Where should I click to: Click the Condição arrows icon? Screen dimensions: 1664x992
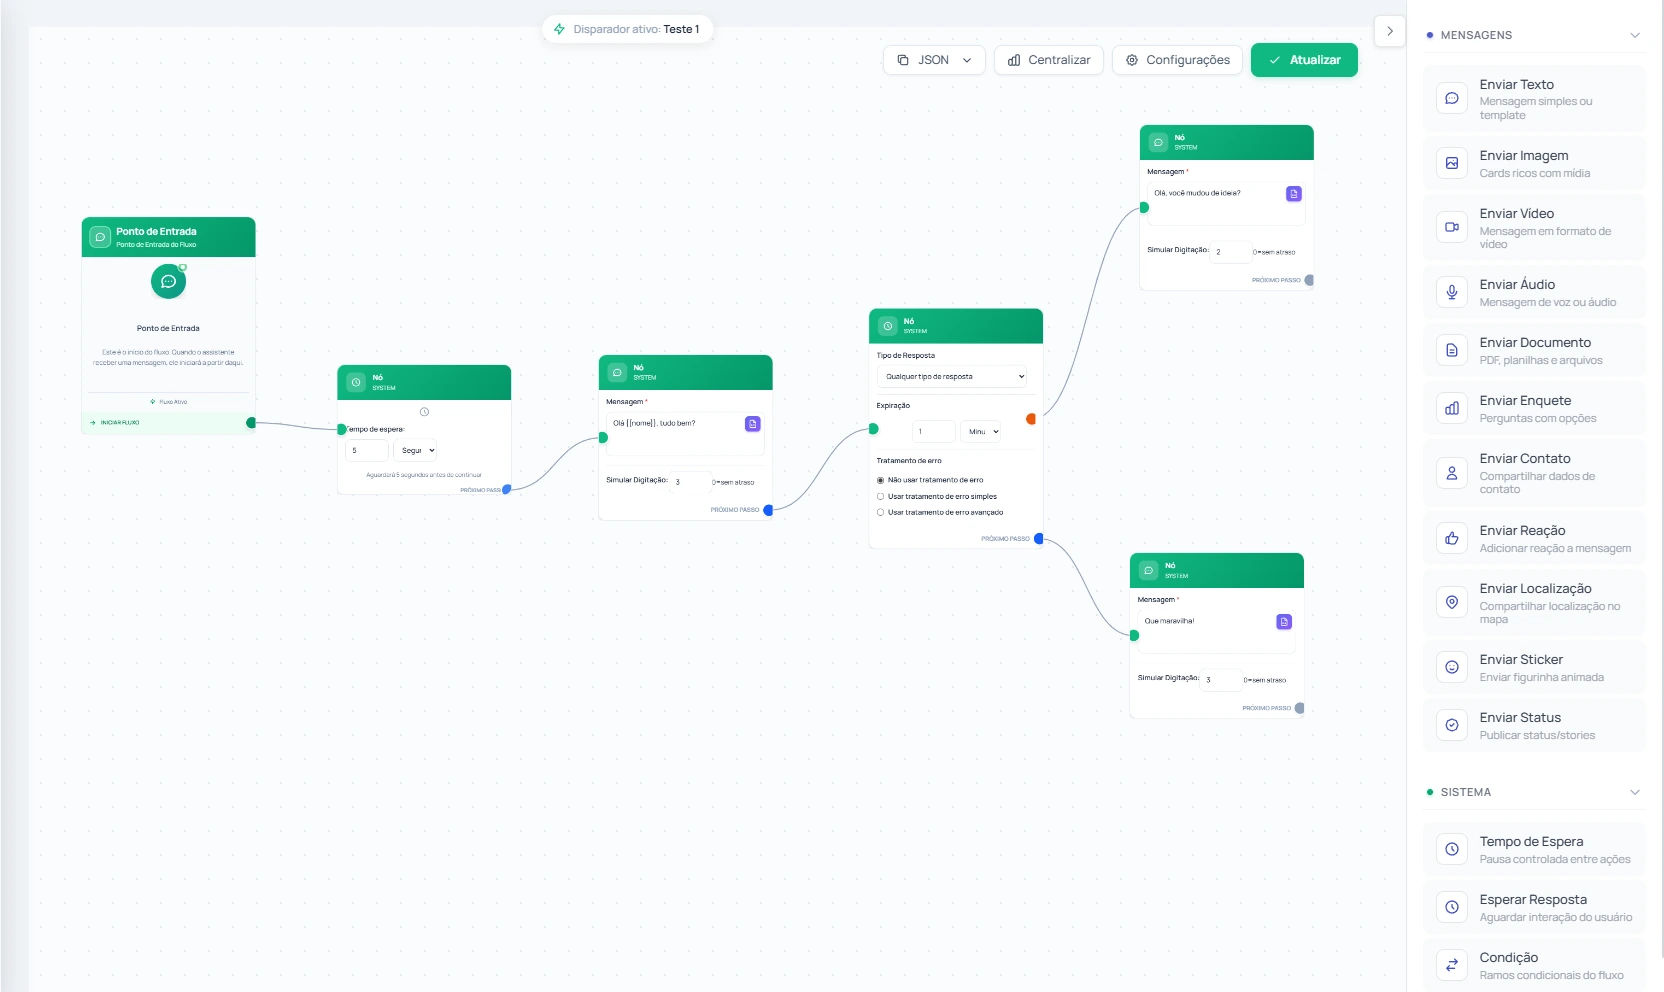click(1451, 965)
